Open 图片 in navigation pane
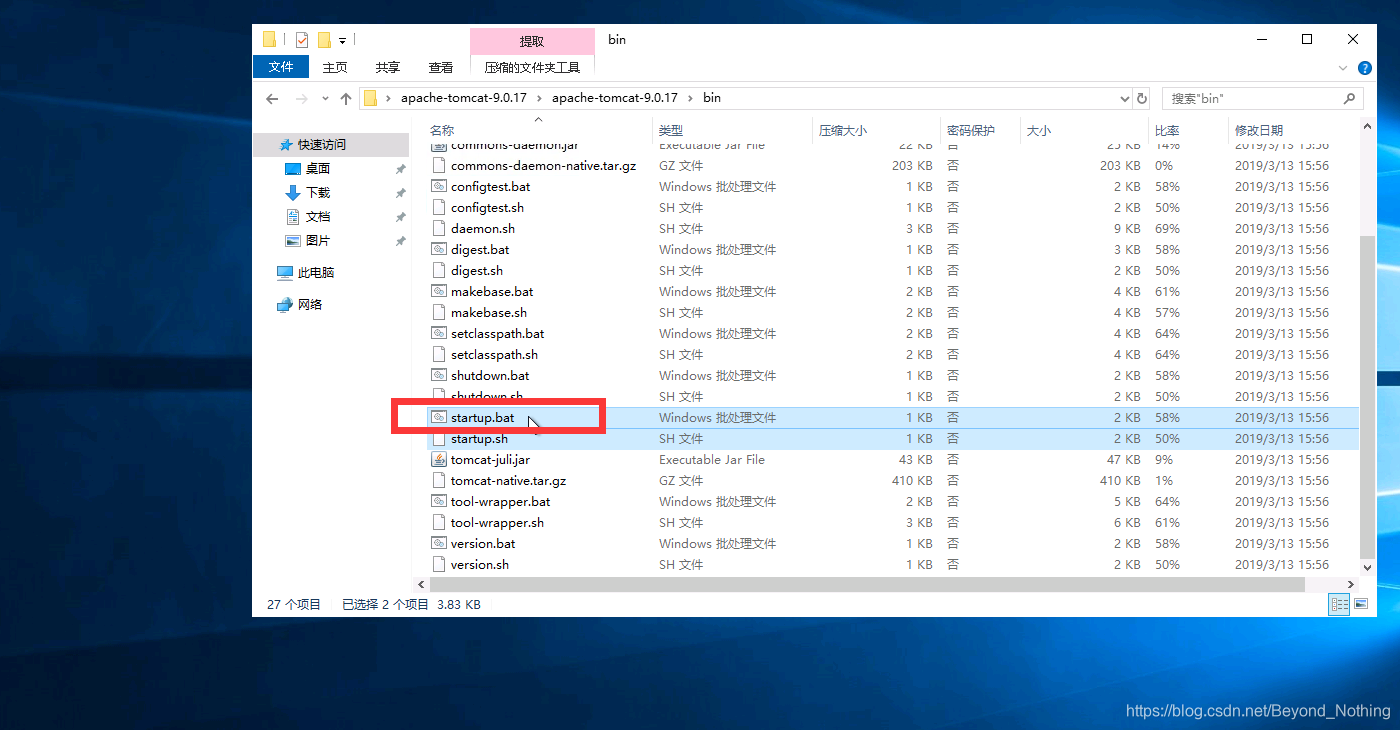 click(318, 241)
